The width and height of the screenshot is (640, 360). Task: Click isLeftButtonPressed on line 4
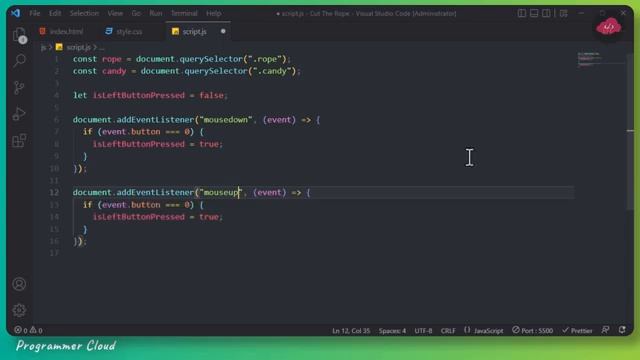pos(138,95)
